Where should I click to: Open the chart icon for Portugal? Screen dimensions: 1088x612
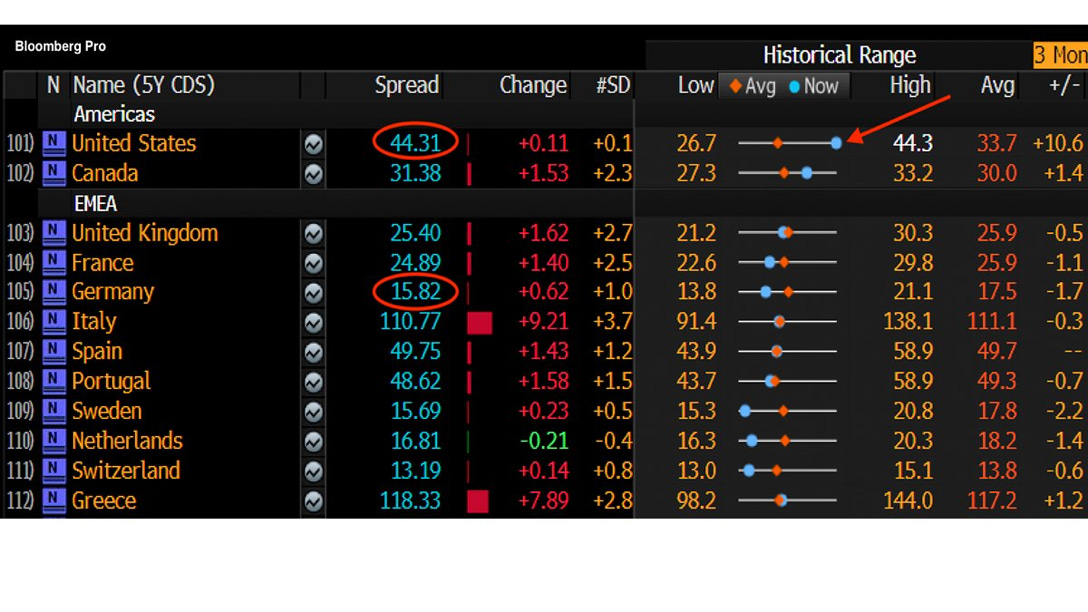[x=314, y=382]
